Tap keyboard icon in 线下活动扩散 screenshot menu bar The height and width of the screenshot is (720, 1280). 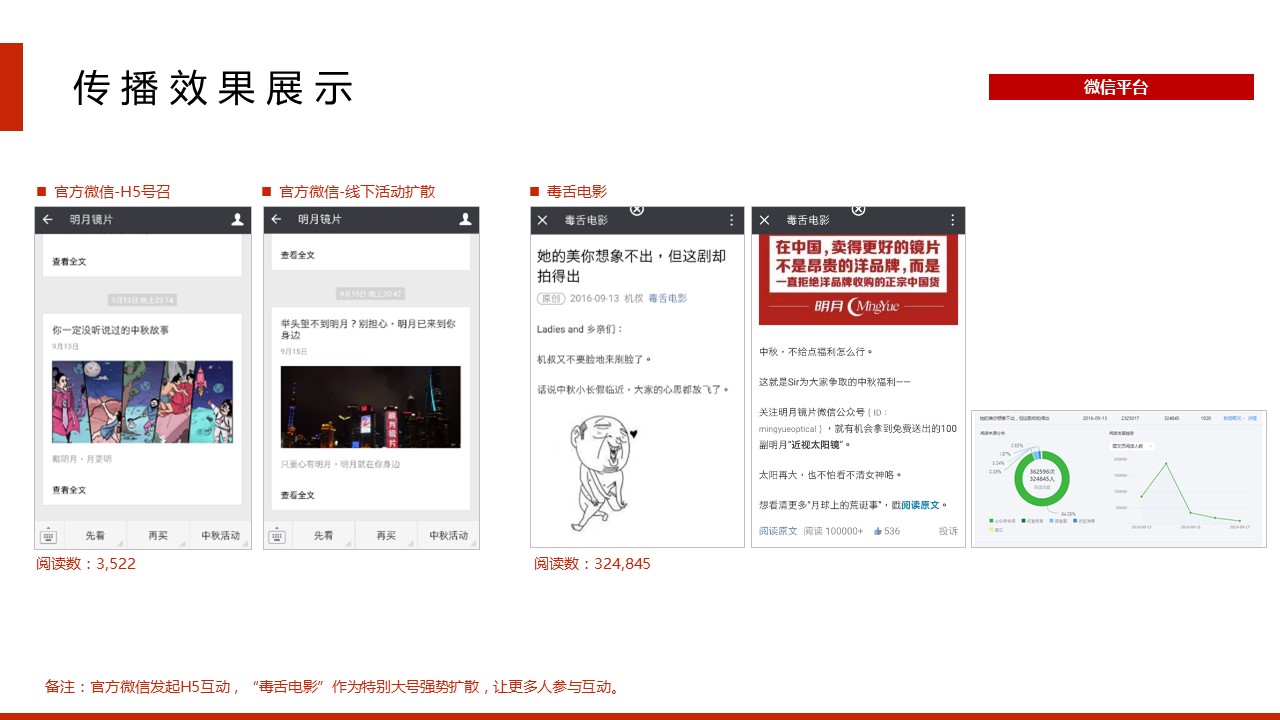277,536
